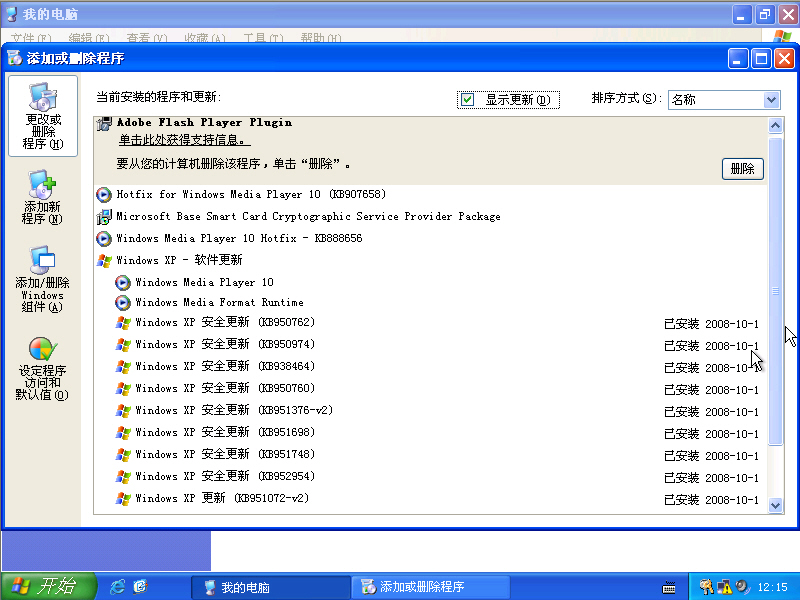This screenshot has height=600, width=800.
Task: Click the system tray clock 12:15
Action: pyautogui.click(x=772, y=587)
